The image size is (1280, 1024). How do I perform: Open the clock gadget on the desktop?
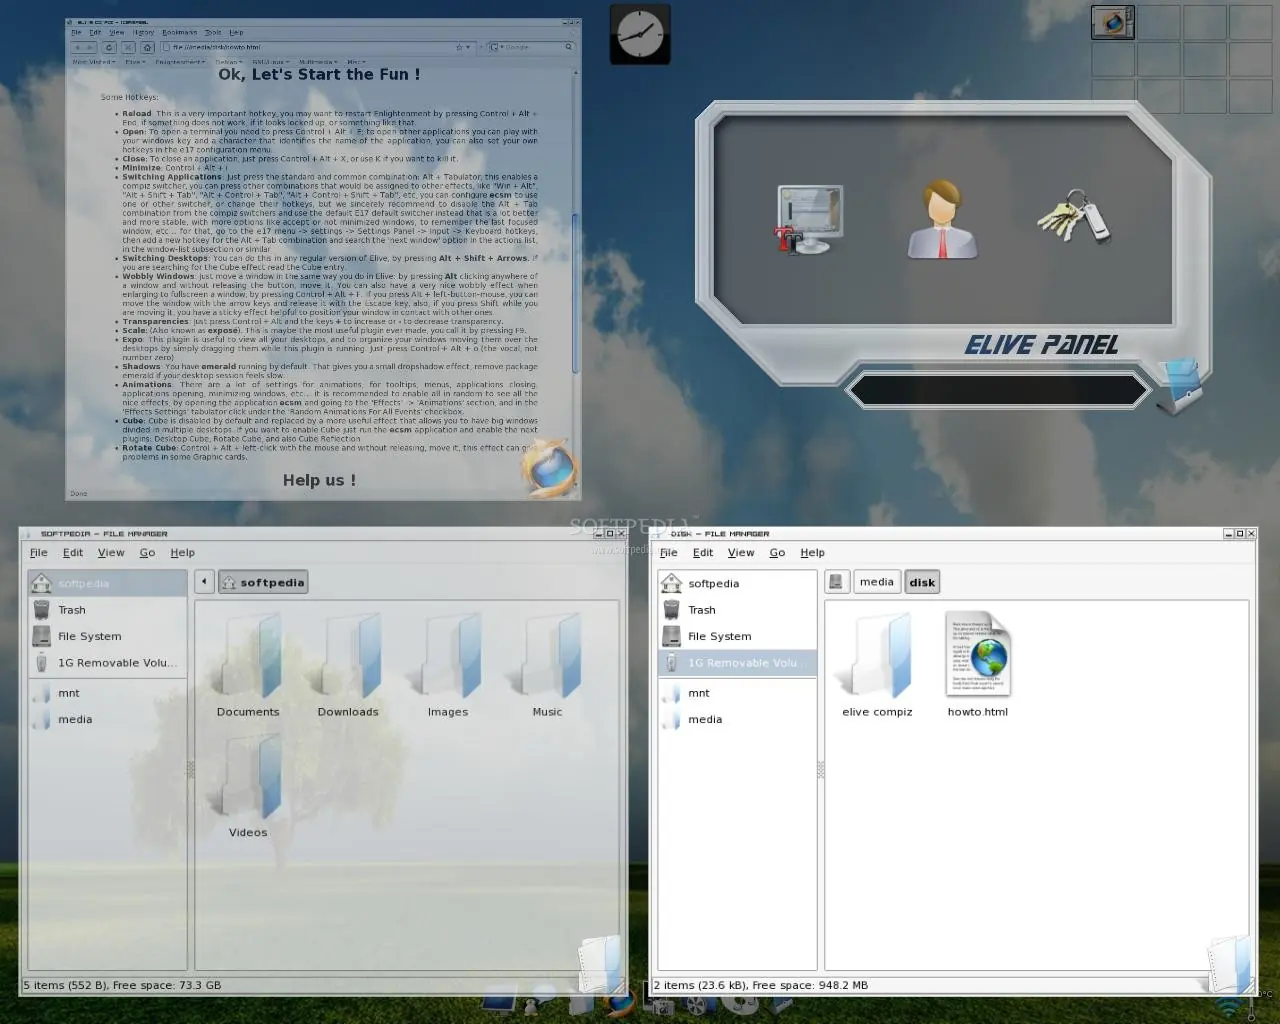point(640,35)
